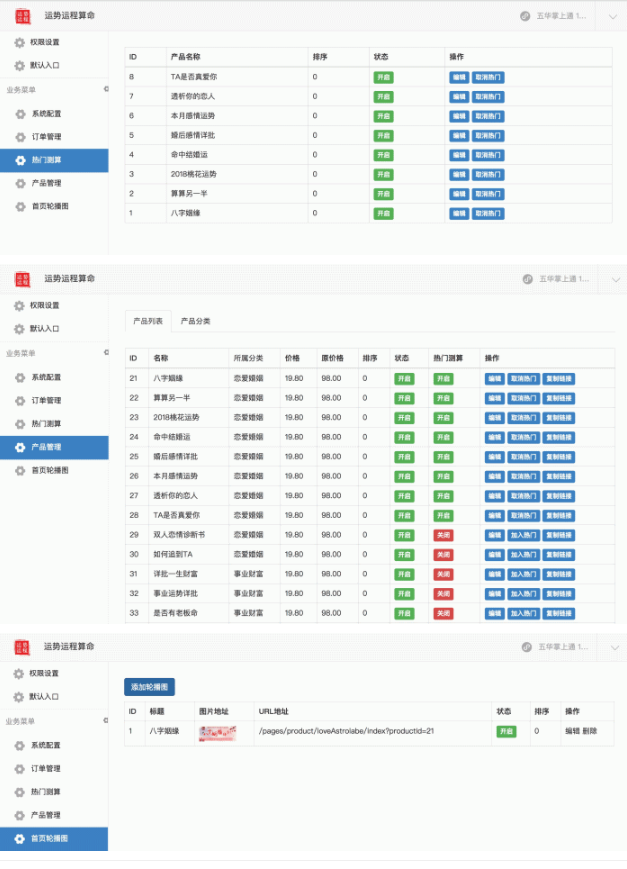
Task: Click the 热门测算 gear icon on the carousel page
Action: point(20,792)
